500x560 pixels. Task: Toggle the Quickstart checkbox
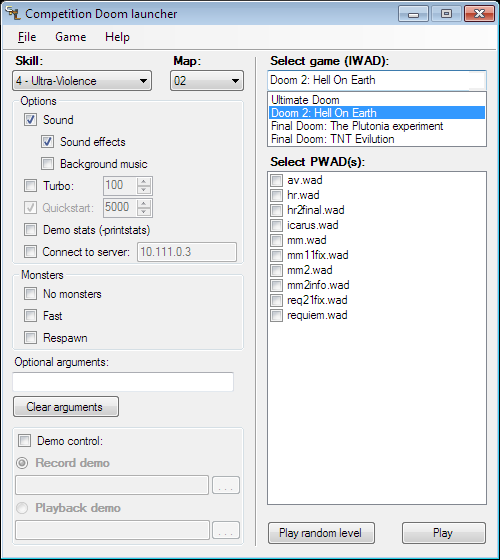point(30,208)
